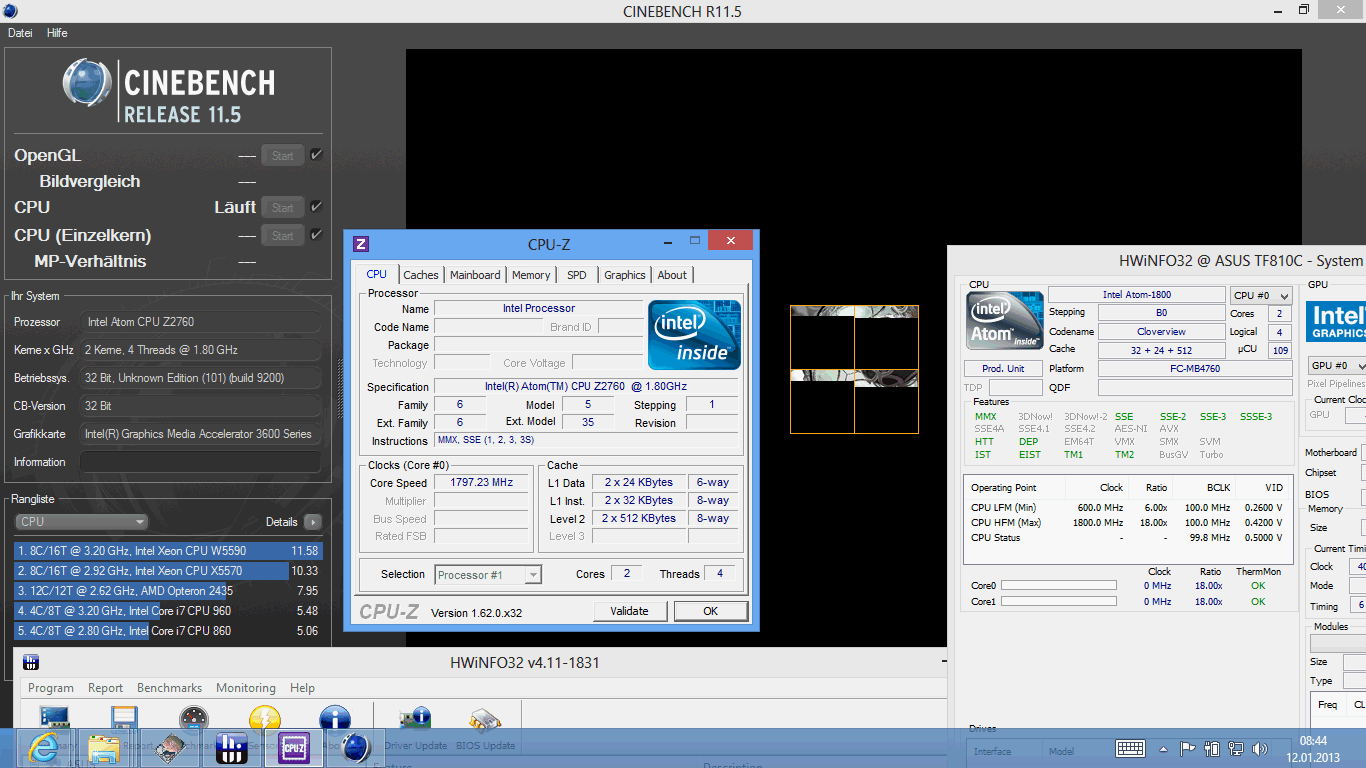Click the Start button for CPU (Einzelkern)
Screen dimensions: 1366x768
pos(283,235)
